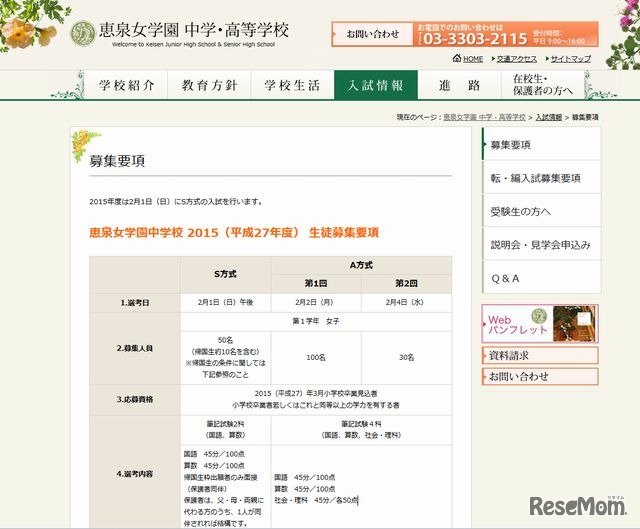Open the 学校生活 menu

pyautogui.click(x=292, y=85)
